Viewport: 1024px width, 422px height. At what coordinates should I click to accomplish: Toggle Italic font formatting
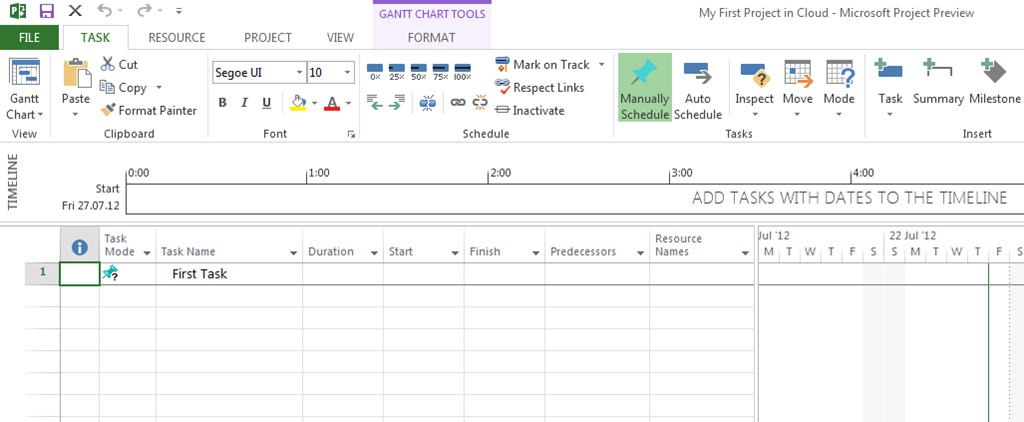(244, 103)
